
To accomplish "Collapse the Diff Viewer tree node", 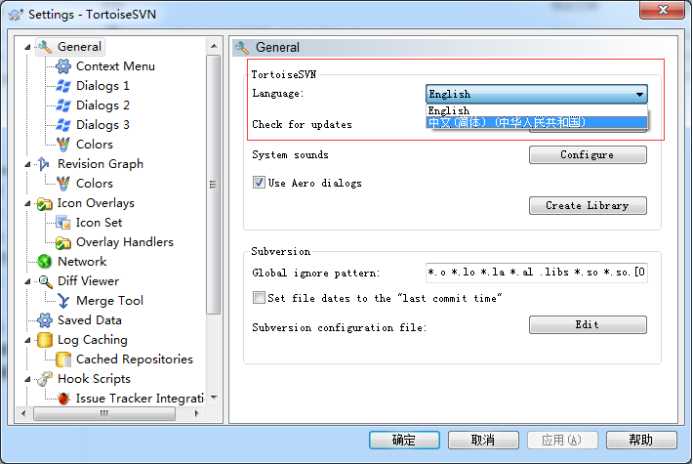I will (x=27, y=281).
